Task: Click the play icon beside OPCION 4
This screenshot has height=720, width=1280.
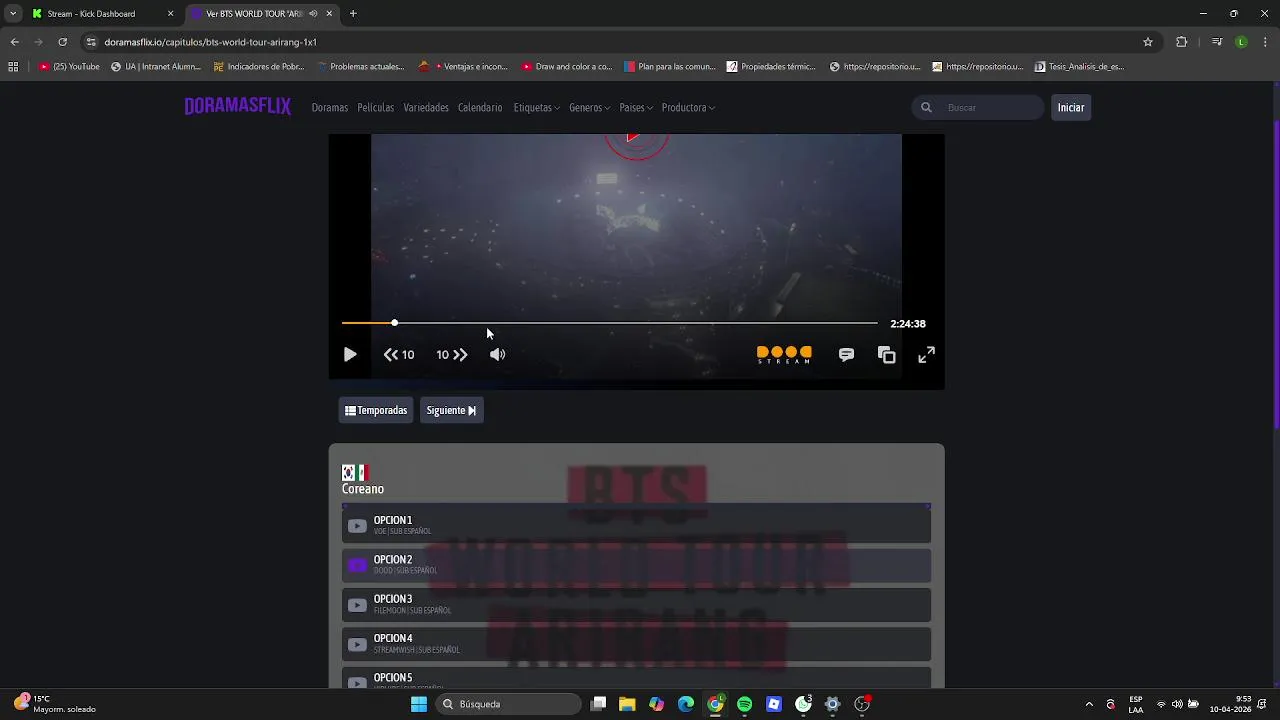Action: pos(357,644)
